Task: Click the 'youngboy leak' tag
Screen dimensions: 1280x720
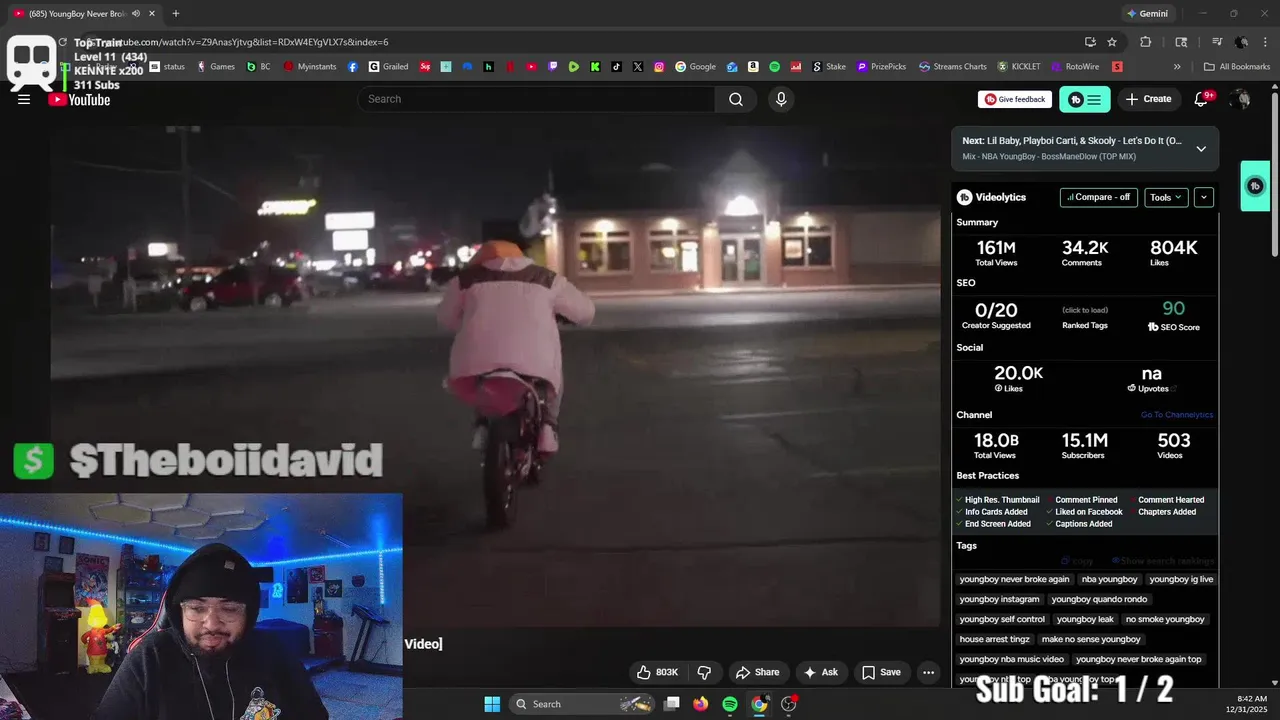Action: click(1085, 619)
